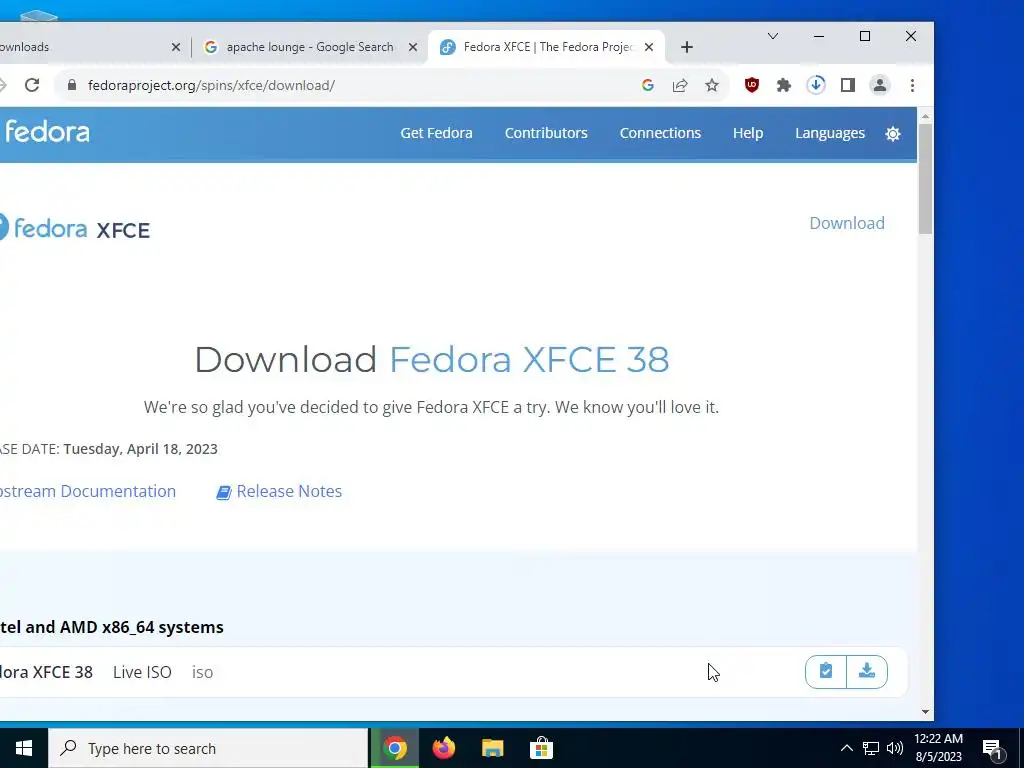Click taskbar search box
Image resolution: width=1024 pixels, height=768 pixels.
(x=208, y=748)
